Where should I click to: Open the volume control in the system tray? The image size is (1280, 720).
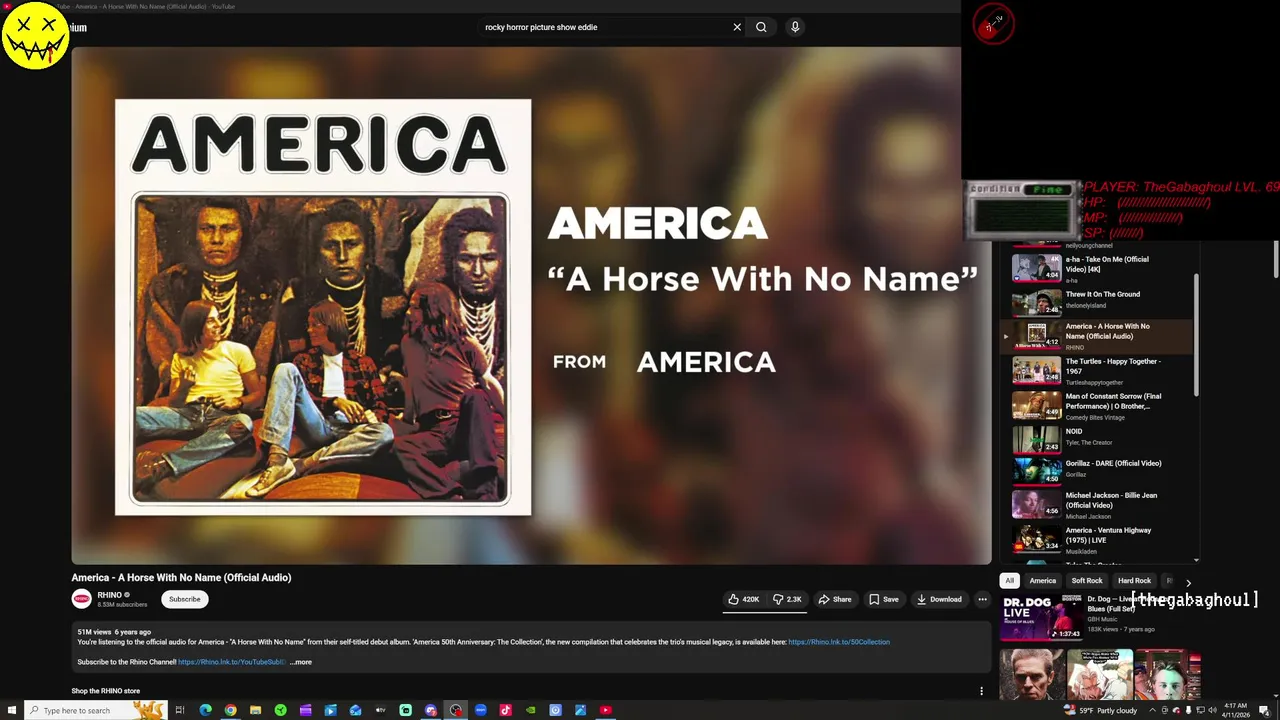(x=1212, y=710)
